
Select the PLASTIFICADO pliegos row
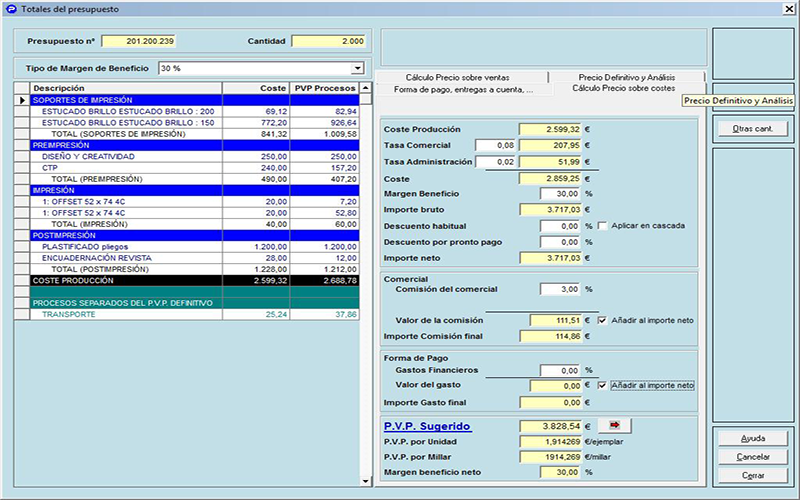coord(187,246)
